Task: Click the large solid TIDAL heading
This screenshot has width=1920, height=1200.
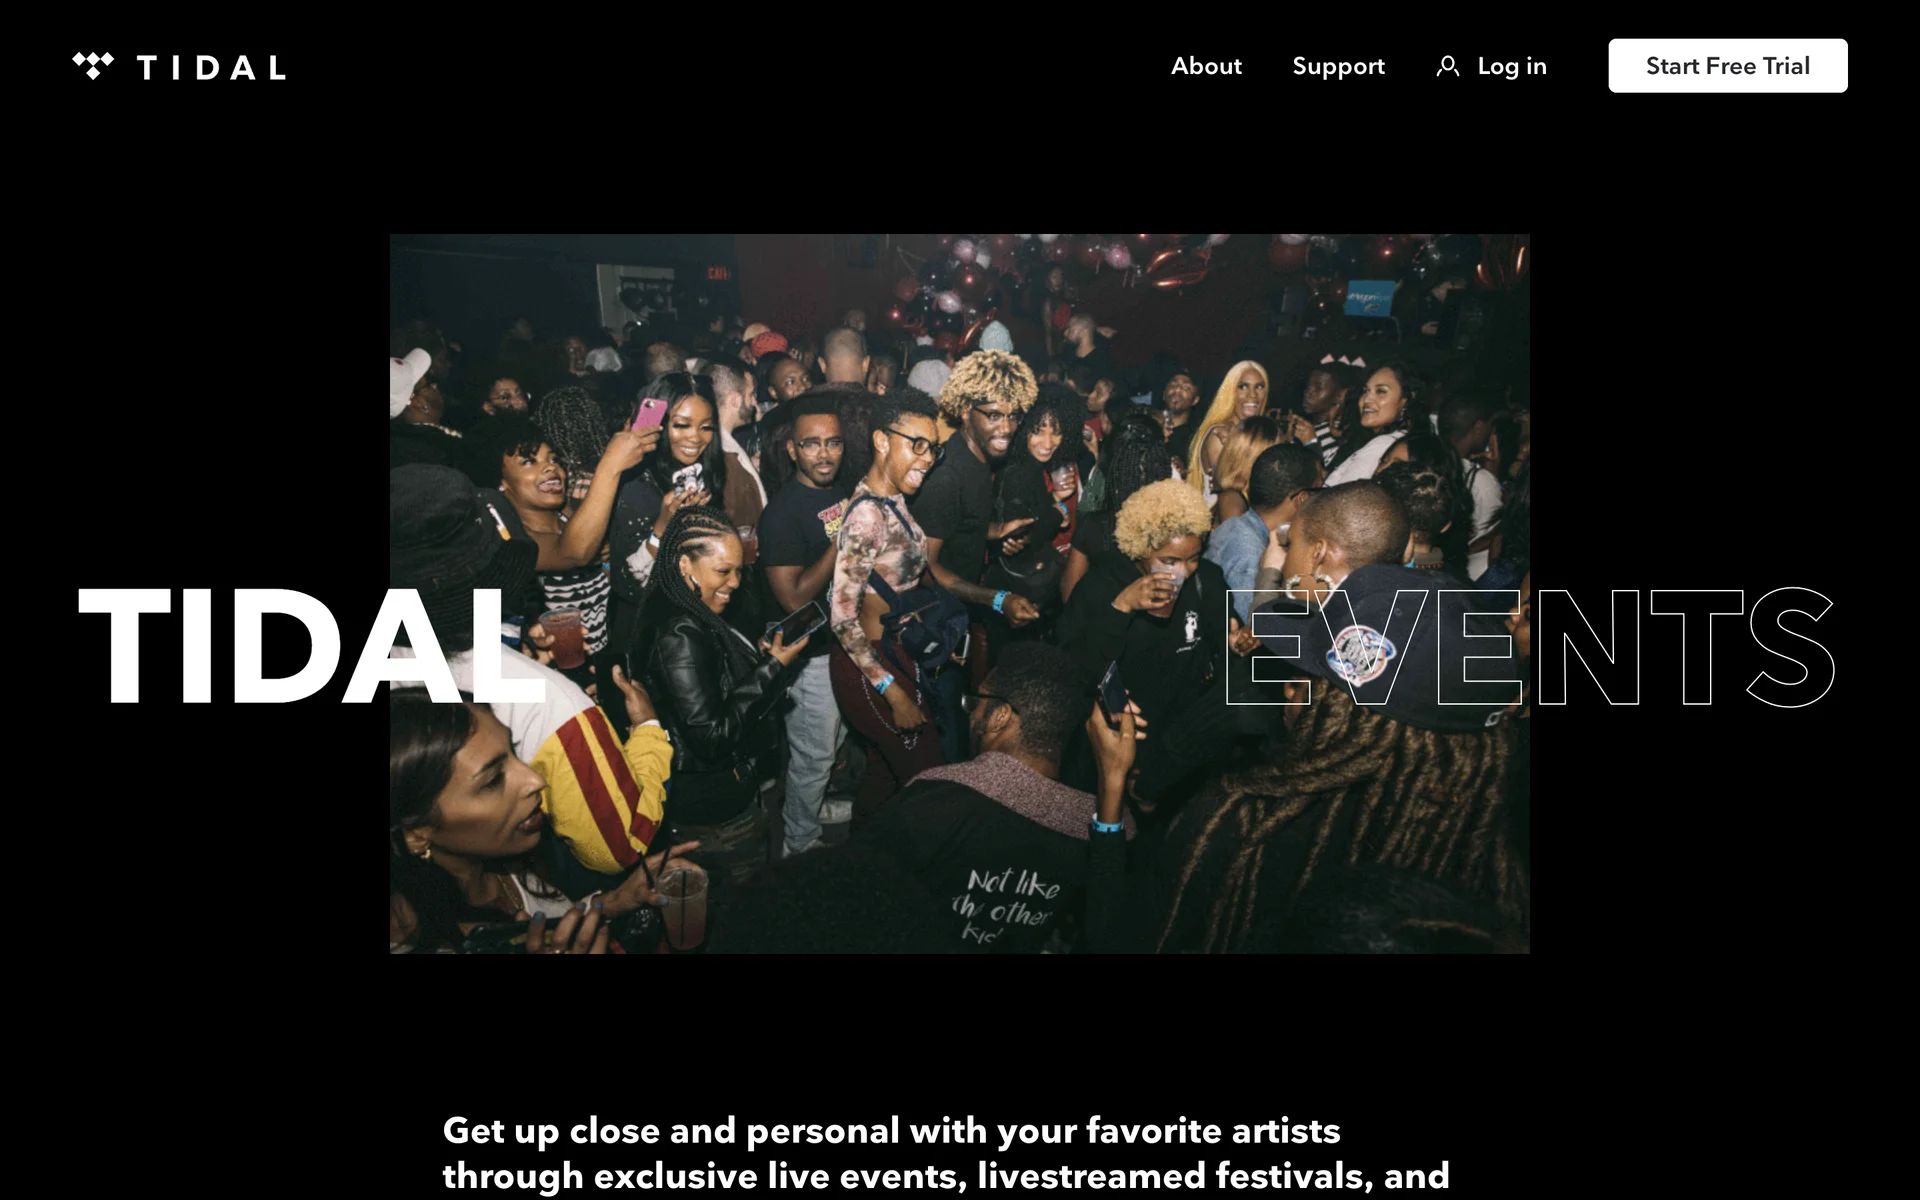Action: tap(312, 647)
